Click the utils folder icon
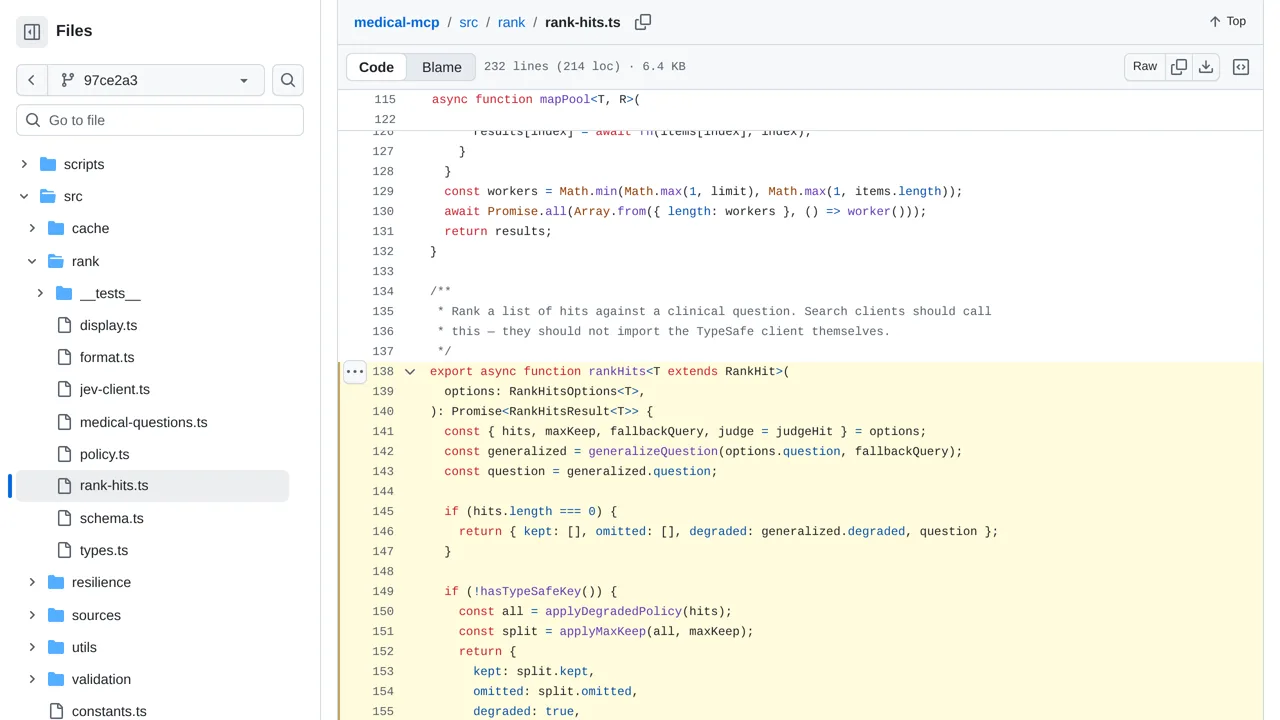The image size is (1280, 720). (x=55, y=647)
